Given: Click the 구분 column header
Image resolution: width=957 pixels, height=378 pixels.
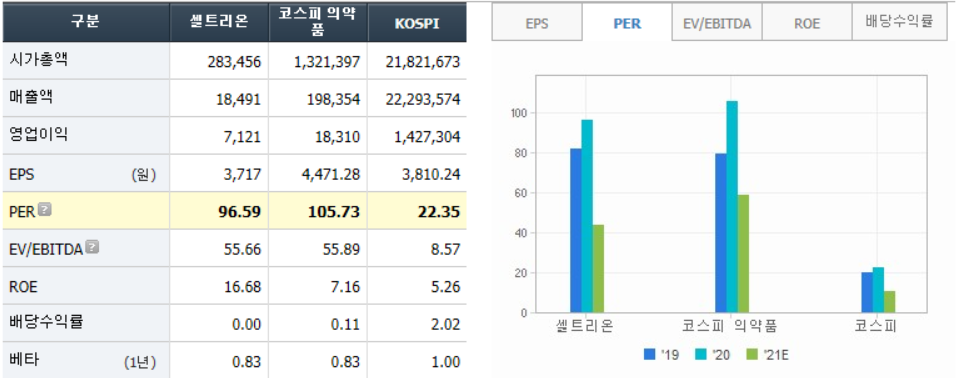Looking at the screenshot, I should click(x=86, y=22).
